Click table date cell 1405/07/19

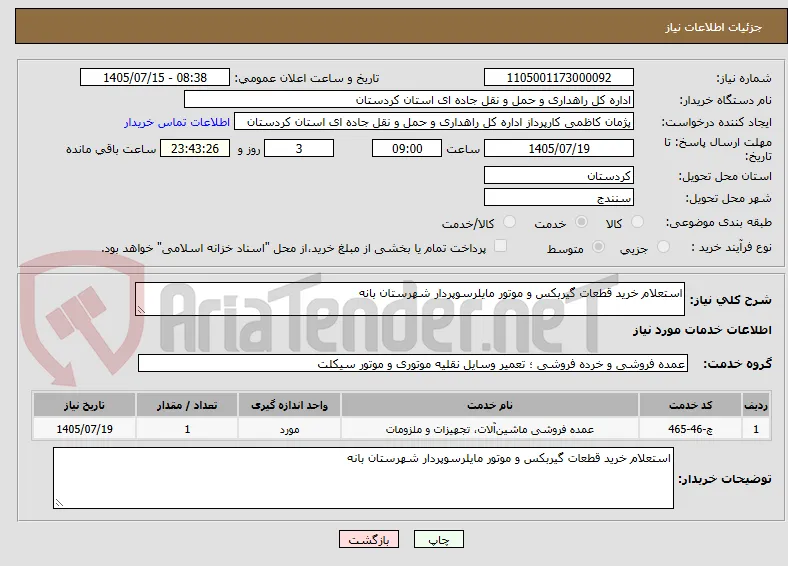(x=84, y=429)
